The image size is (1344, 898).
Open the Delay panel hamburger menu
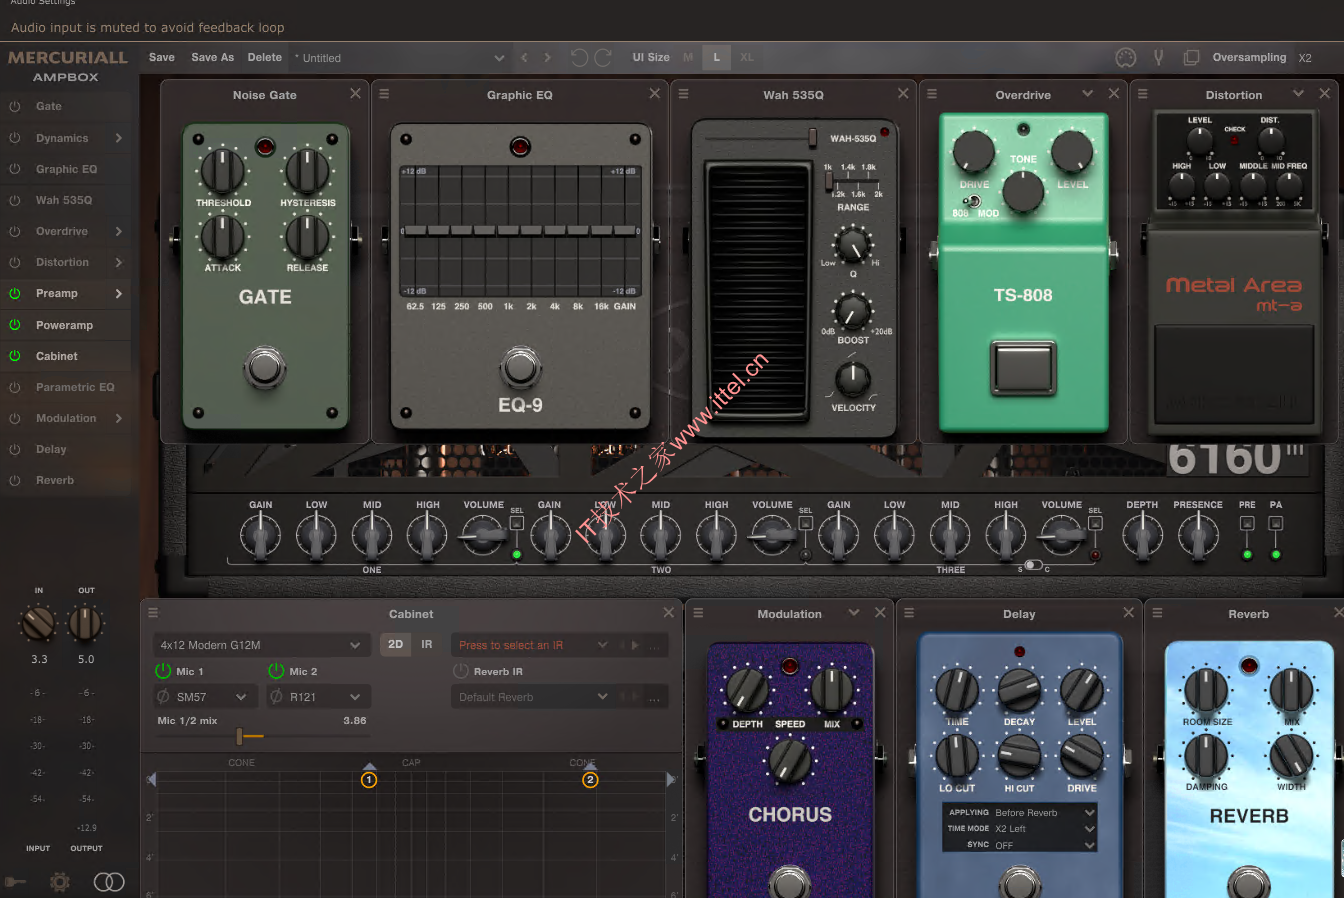908,613
